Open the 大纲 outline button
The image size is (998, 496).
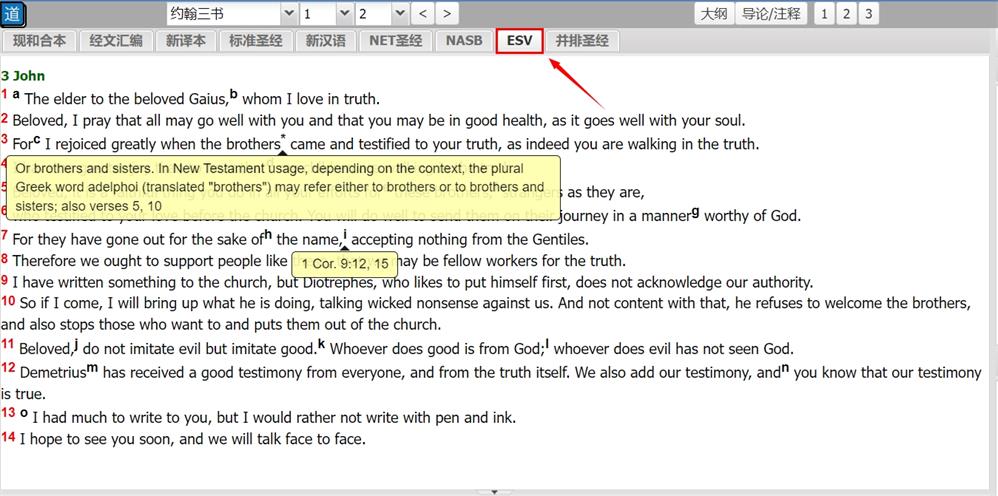pyautogui.click(x=713, y=13)
